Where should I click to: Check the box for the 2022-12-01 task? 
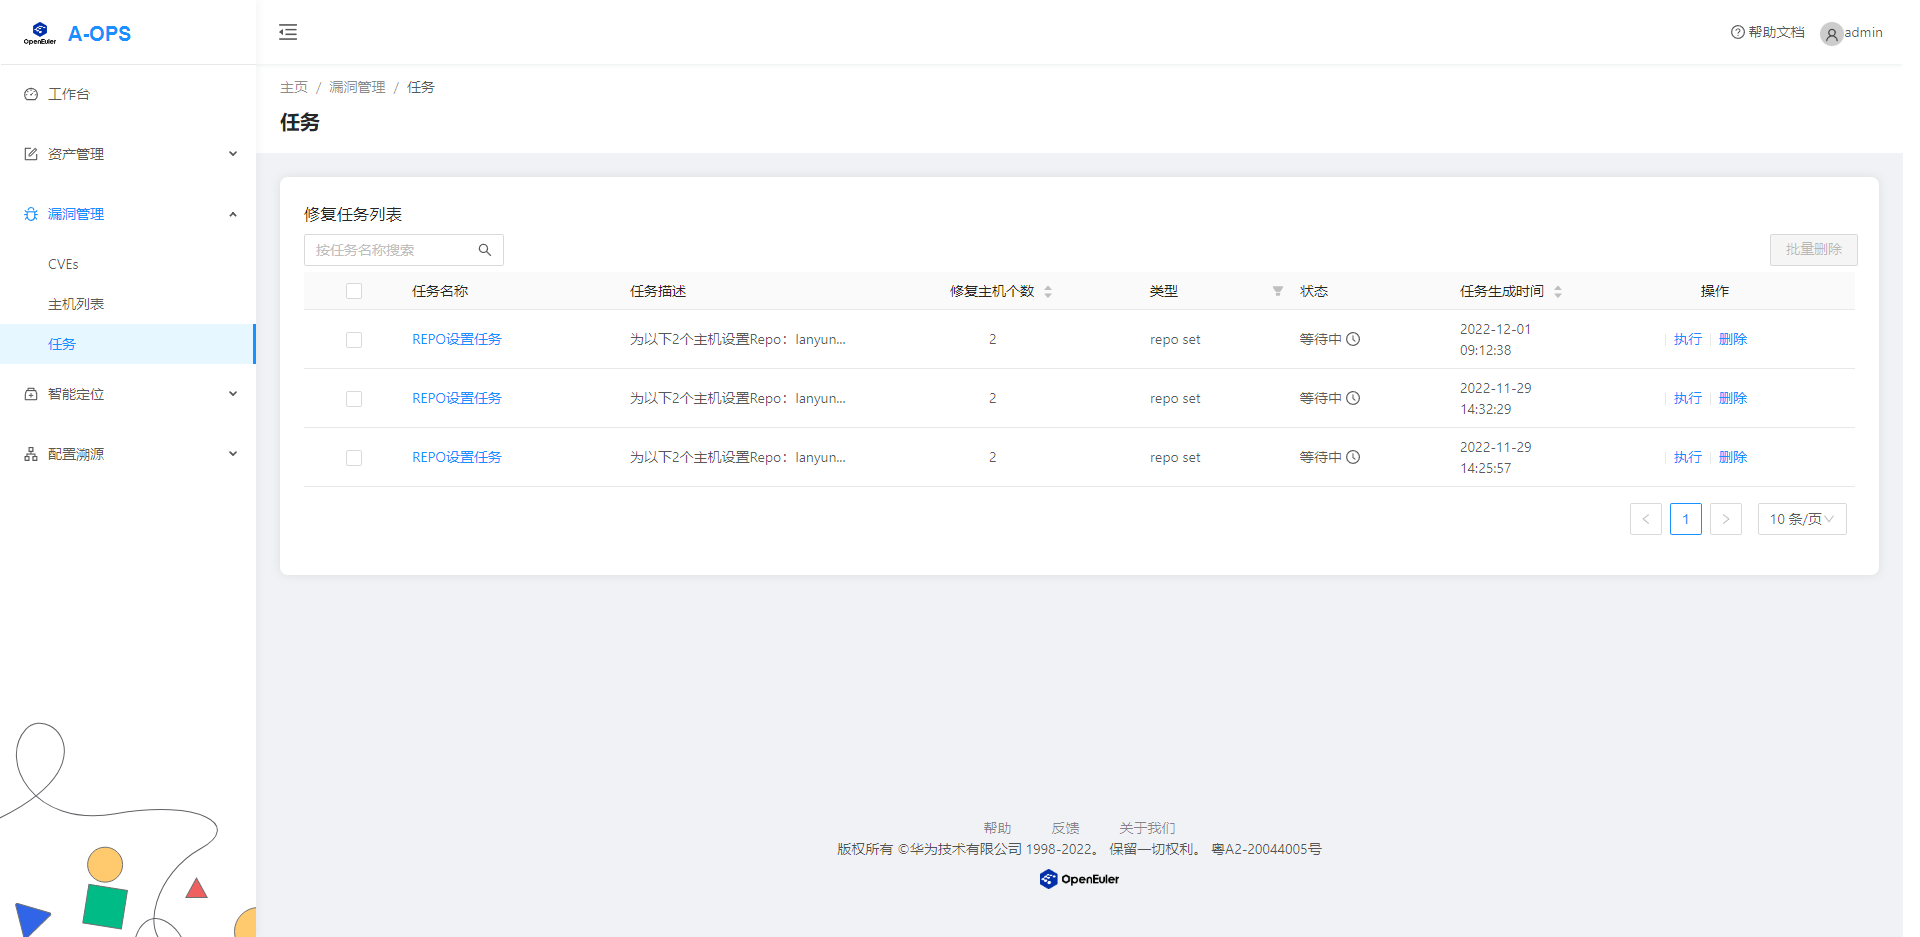click(x=354, y=340)
